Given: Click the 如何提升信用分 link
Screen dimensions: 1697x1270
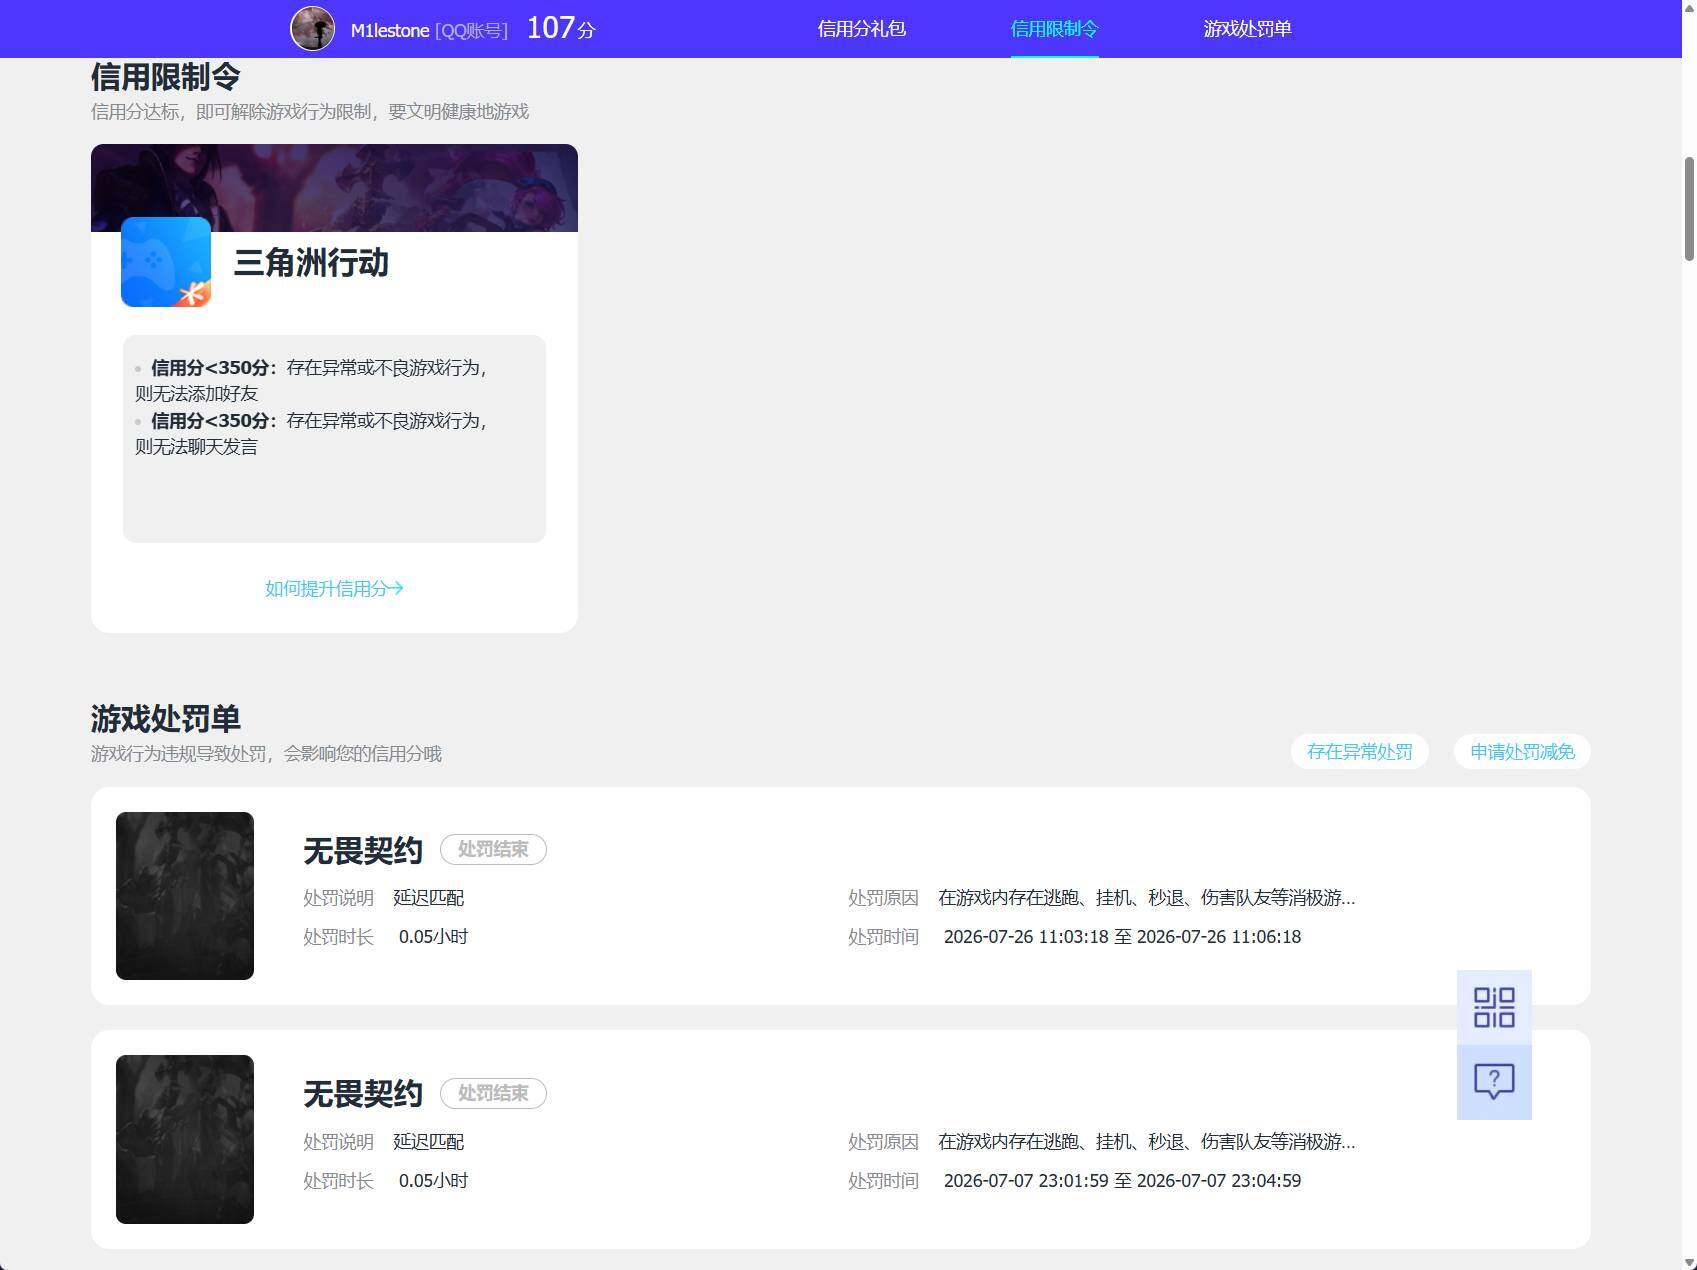Looking at the screenshot, I should (334, 588).
